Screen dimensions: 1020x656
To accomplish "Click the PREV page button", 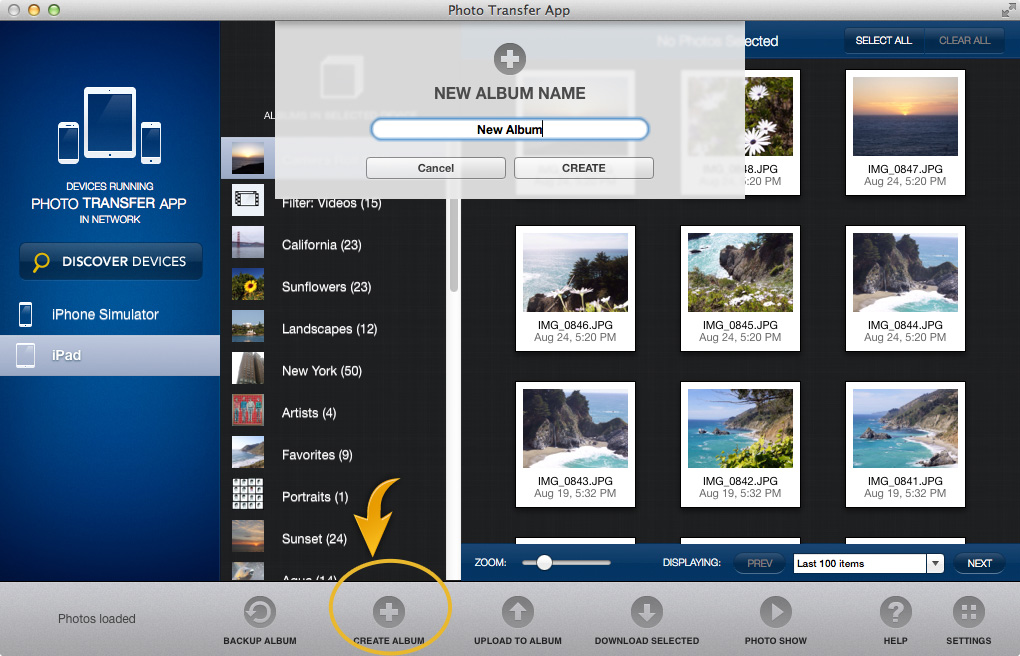I will pos(759,563).
